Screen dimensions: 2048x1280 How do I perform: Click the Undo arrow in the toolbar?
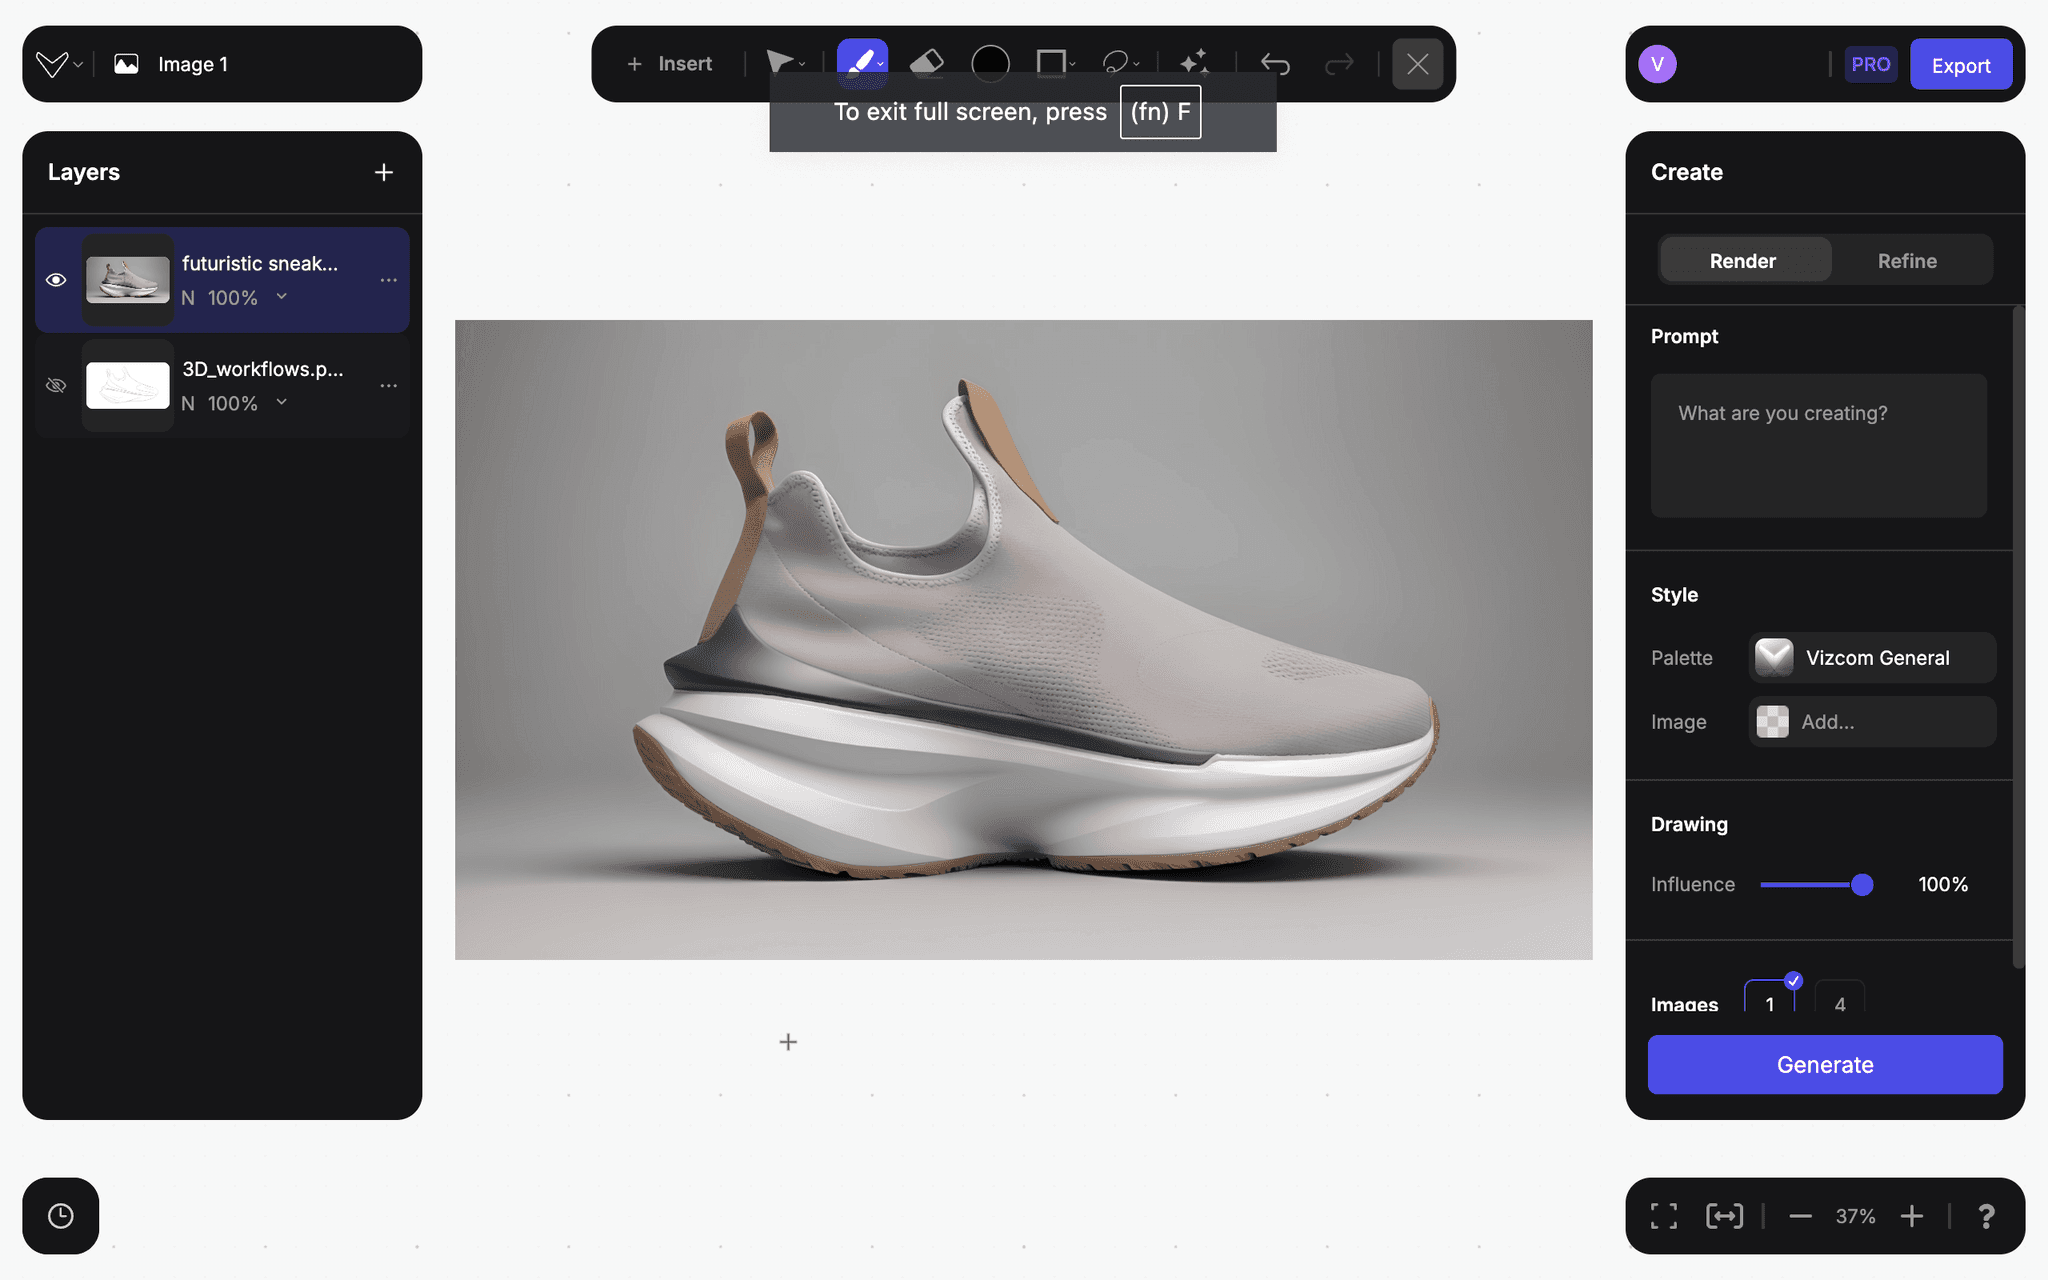click(1276, 63)
